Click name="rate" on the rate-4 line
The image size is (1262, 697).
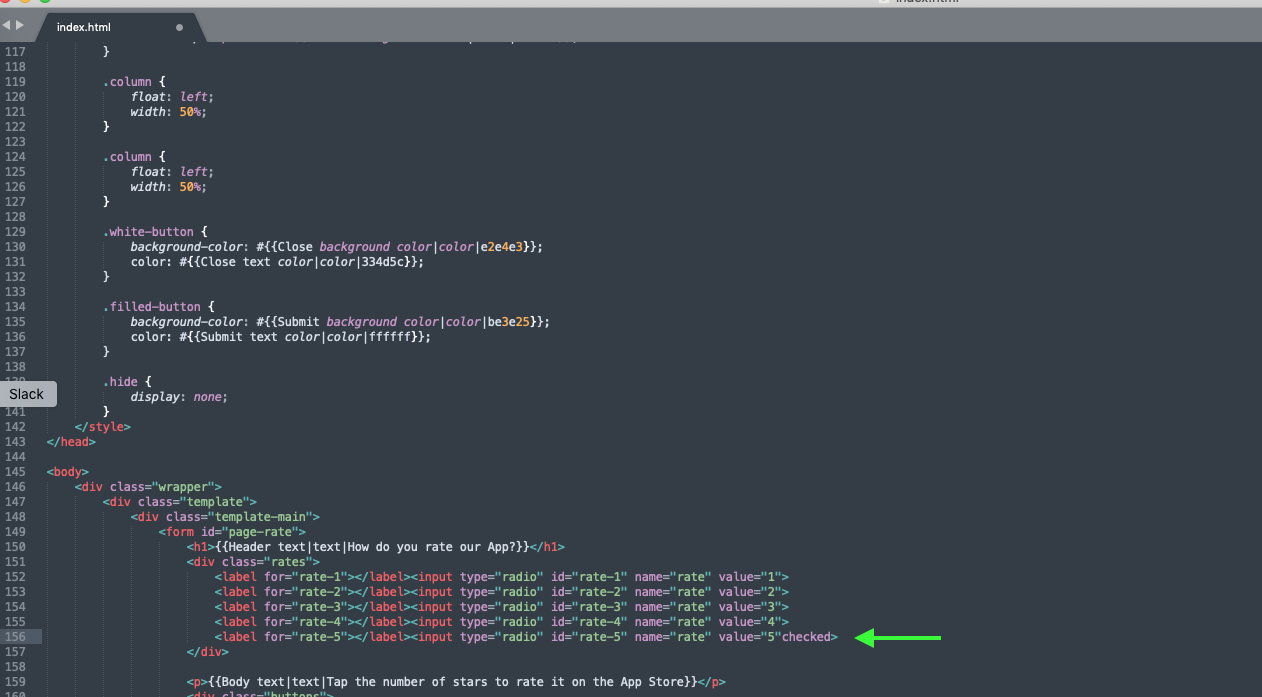click(x=673, y=622)
